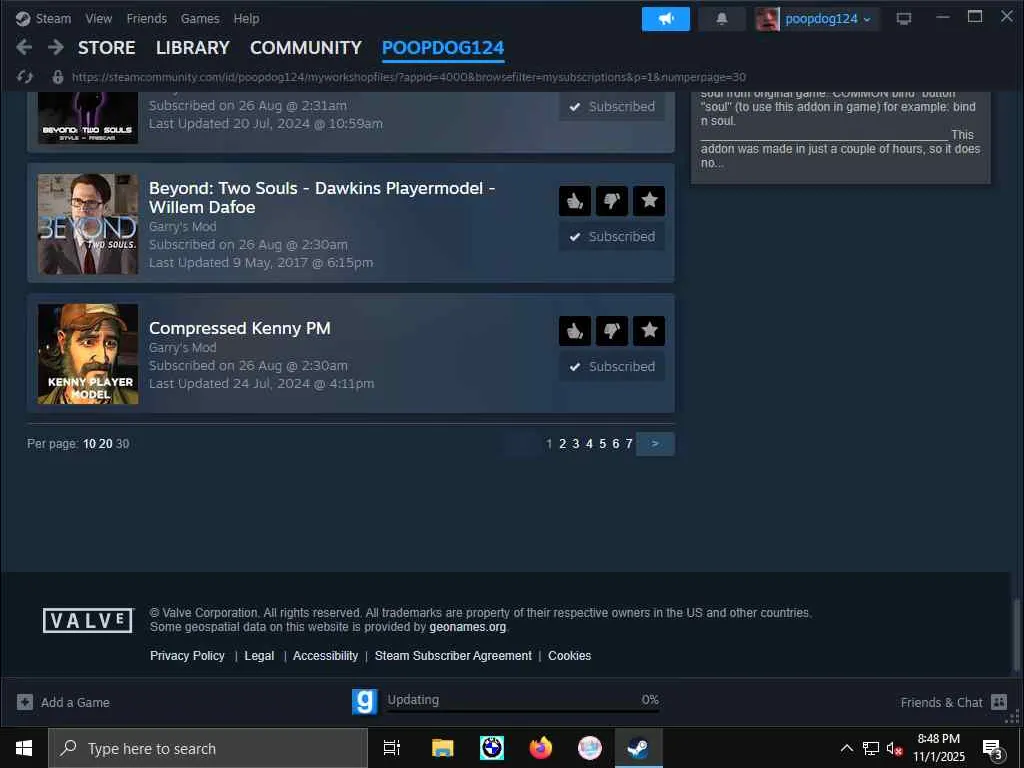
Task: Open the POOPDOG124 profile tab
Action: (x=443, y=48)
